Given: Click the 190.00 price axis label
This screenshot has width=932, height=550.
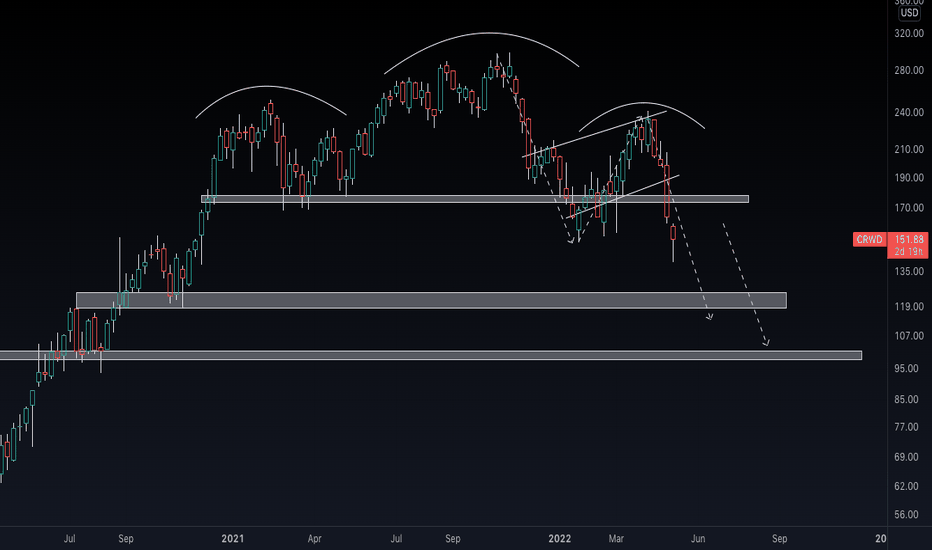Looking at the screenshot, I should coord(909,178).
